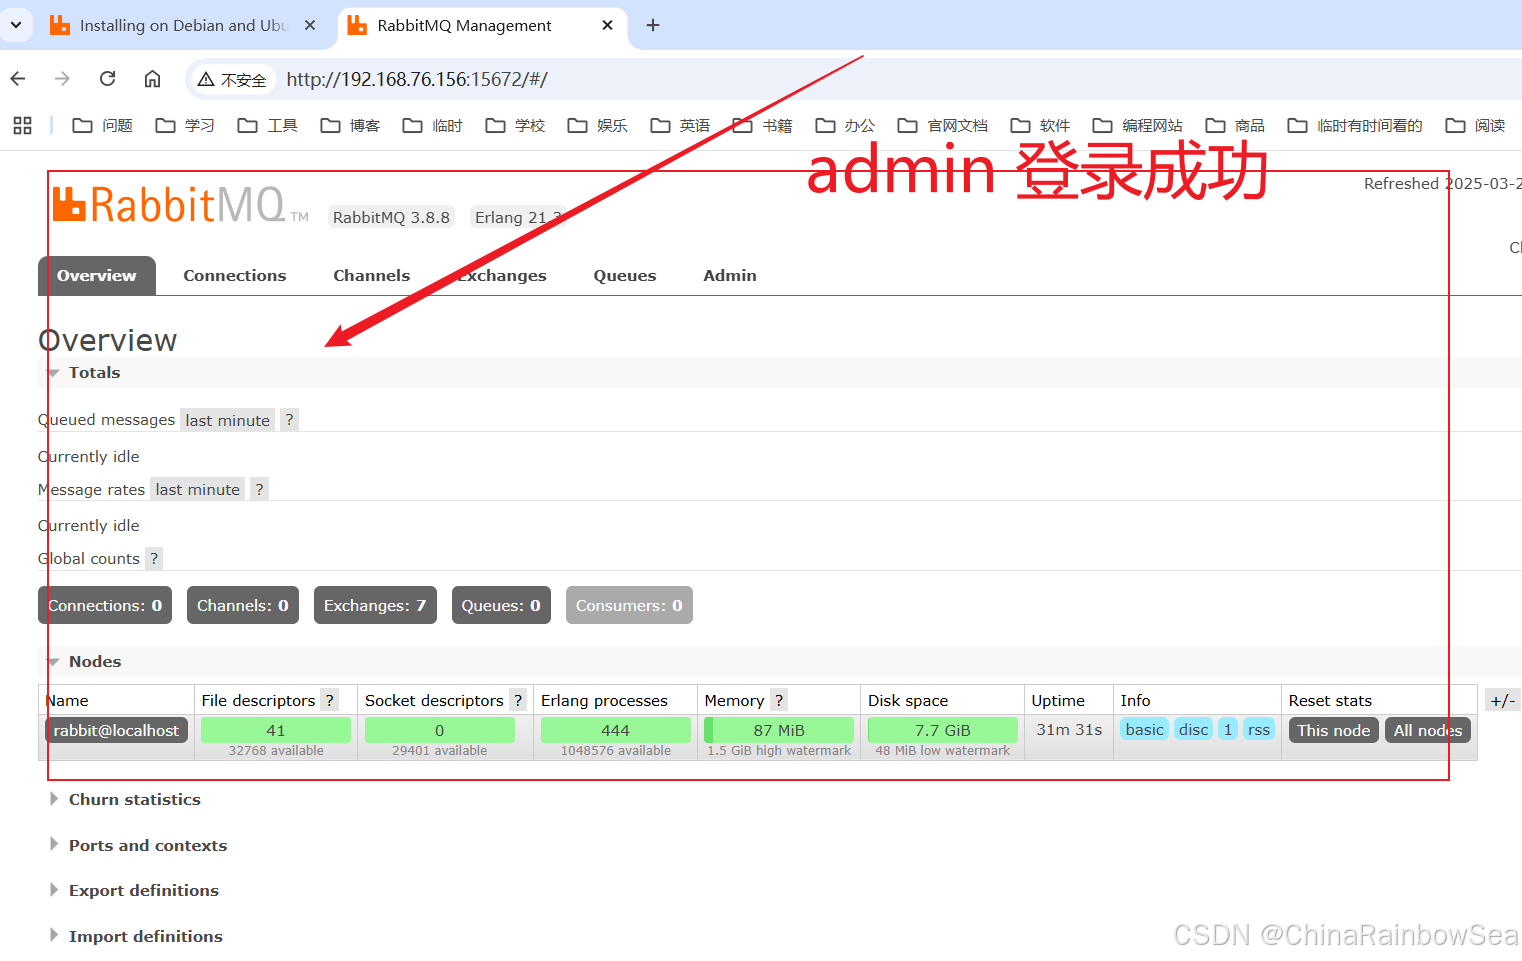Open help for Queued messages
Viewport: 1522px width, 961px height.
point(289,420)
